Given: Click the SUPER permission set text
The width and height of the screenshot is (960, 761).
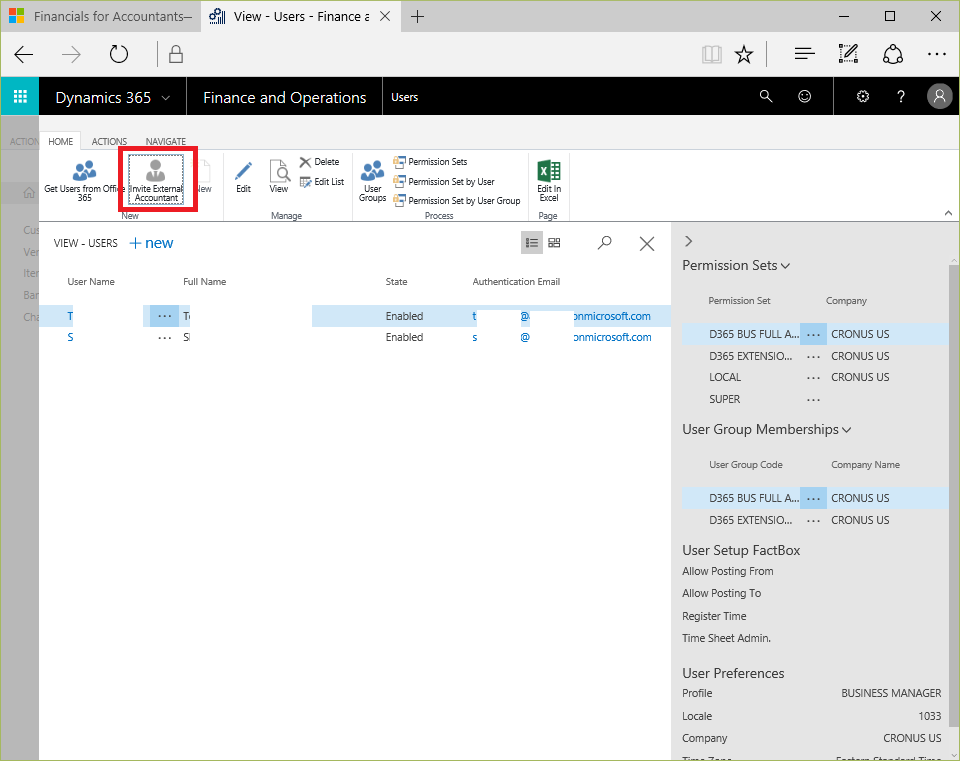Looking at the screenshot, I should click(725, 399).
